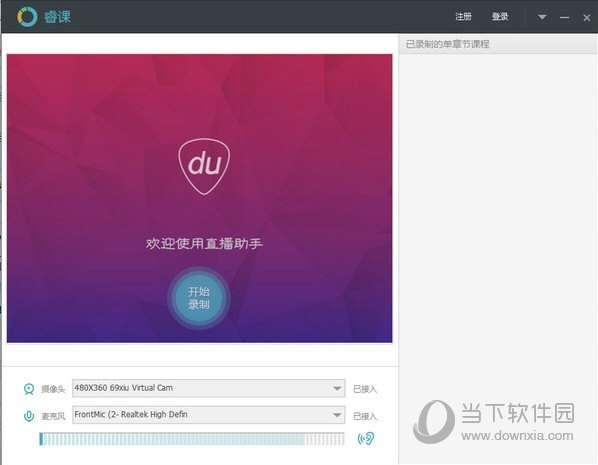Click the 睿课 app title text
The image size is (598, 465).
tap(57, 17)
